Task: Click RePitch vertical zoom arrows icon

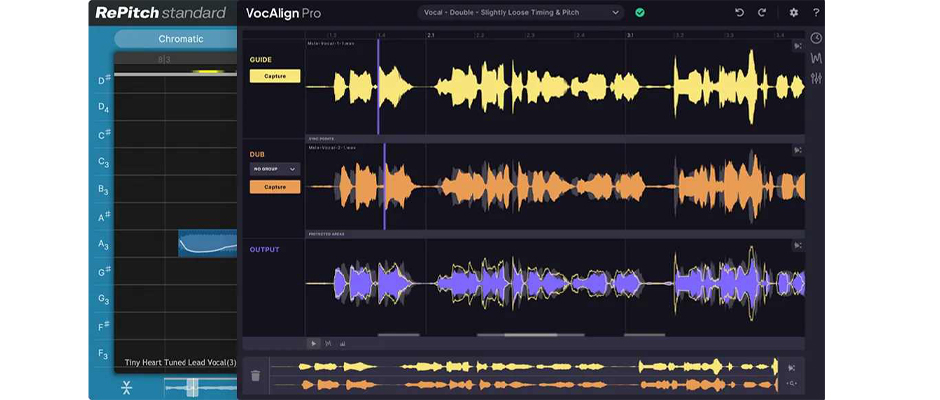Action: 126,387
